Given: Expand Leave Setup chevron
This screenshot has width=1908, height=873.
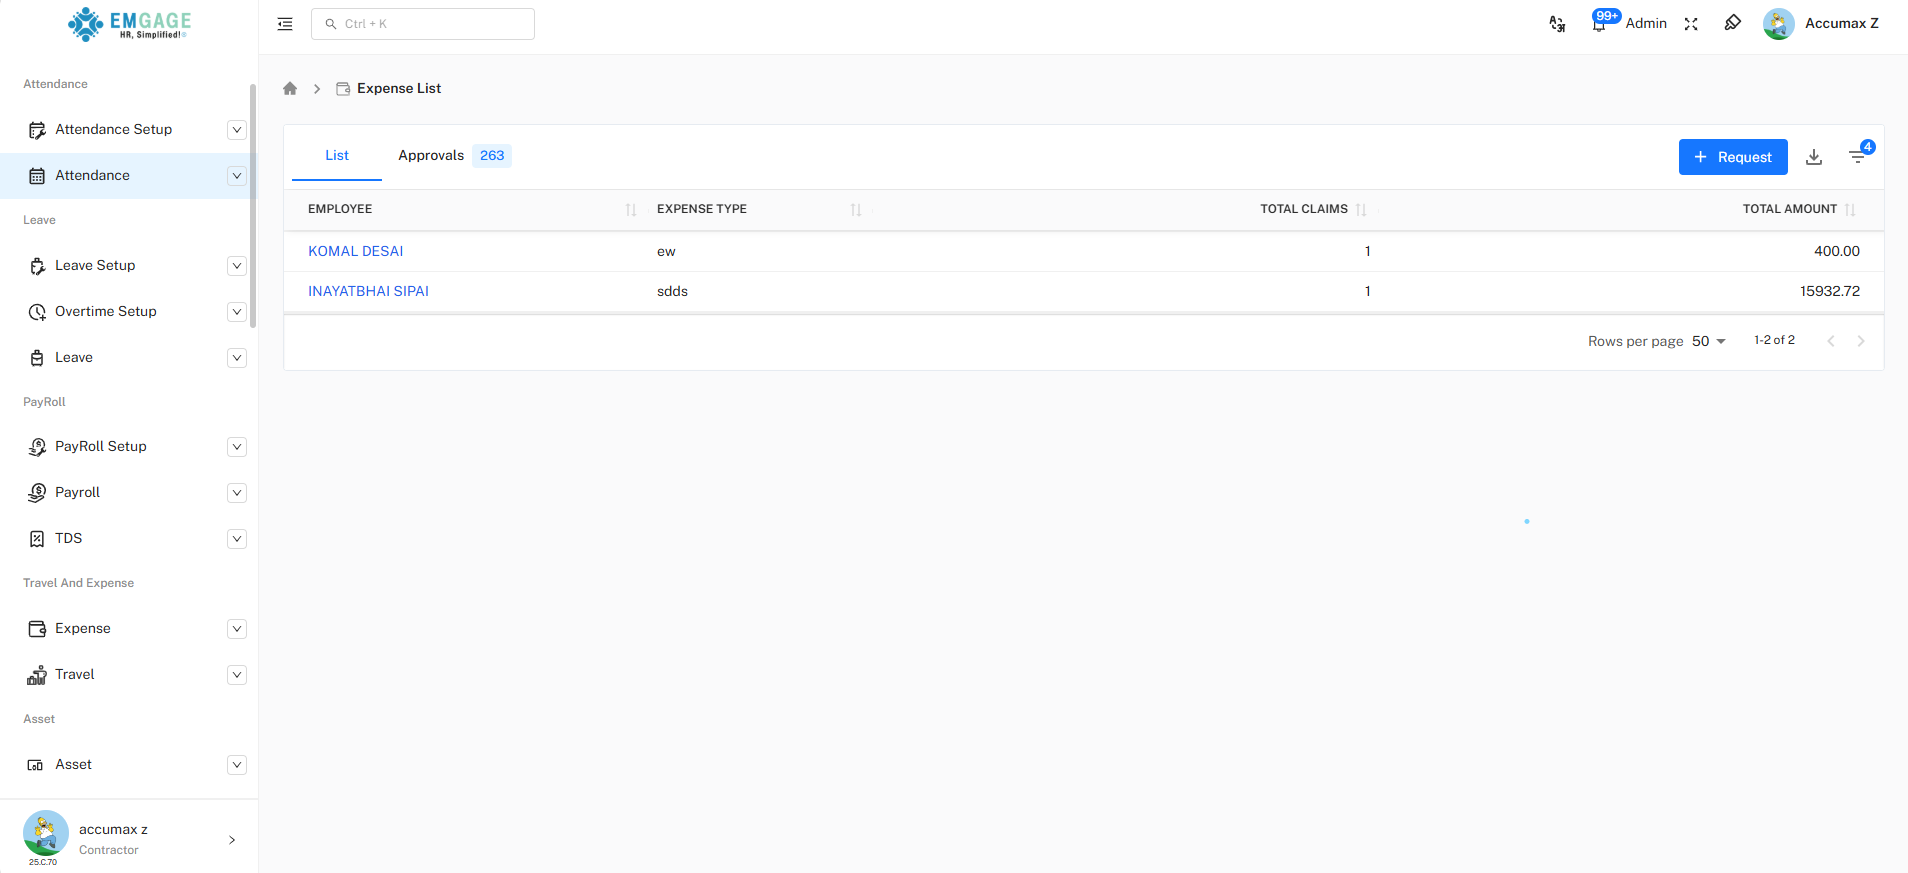Looking at the screenshot, I should [x=237, y=266].
